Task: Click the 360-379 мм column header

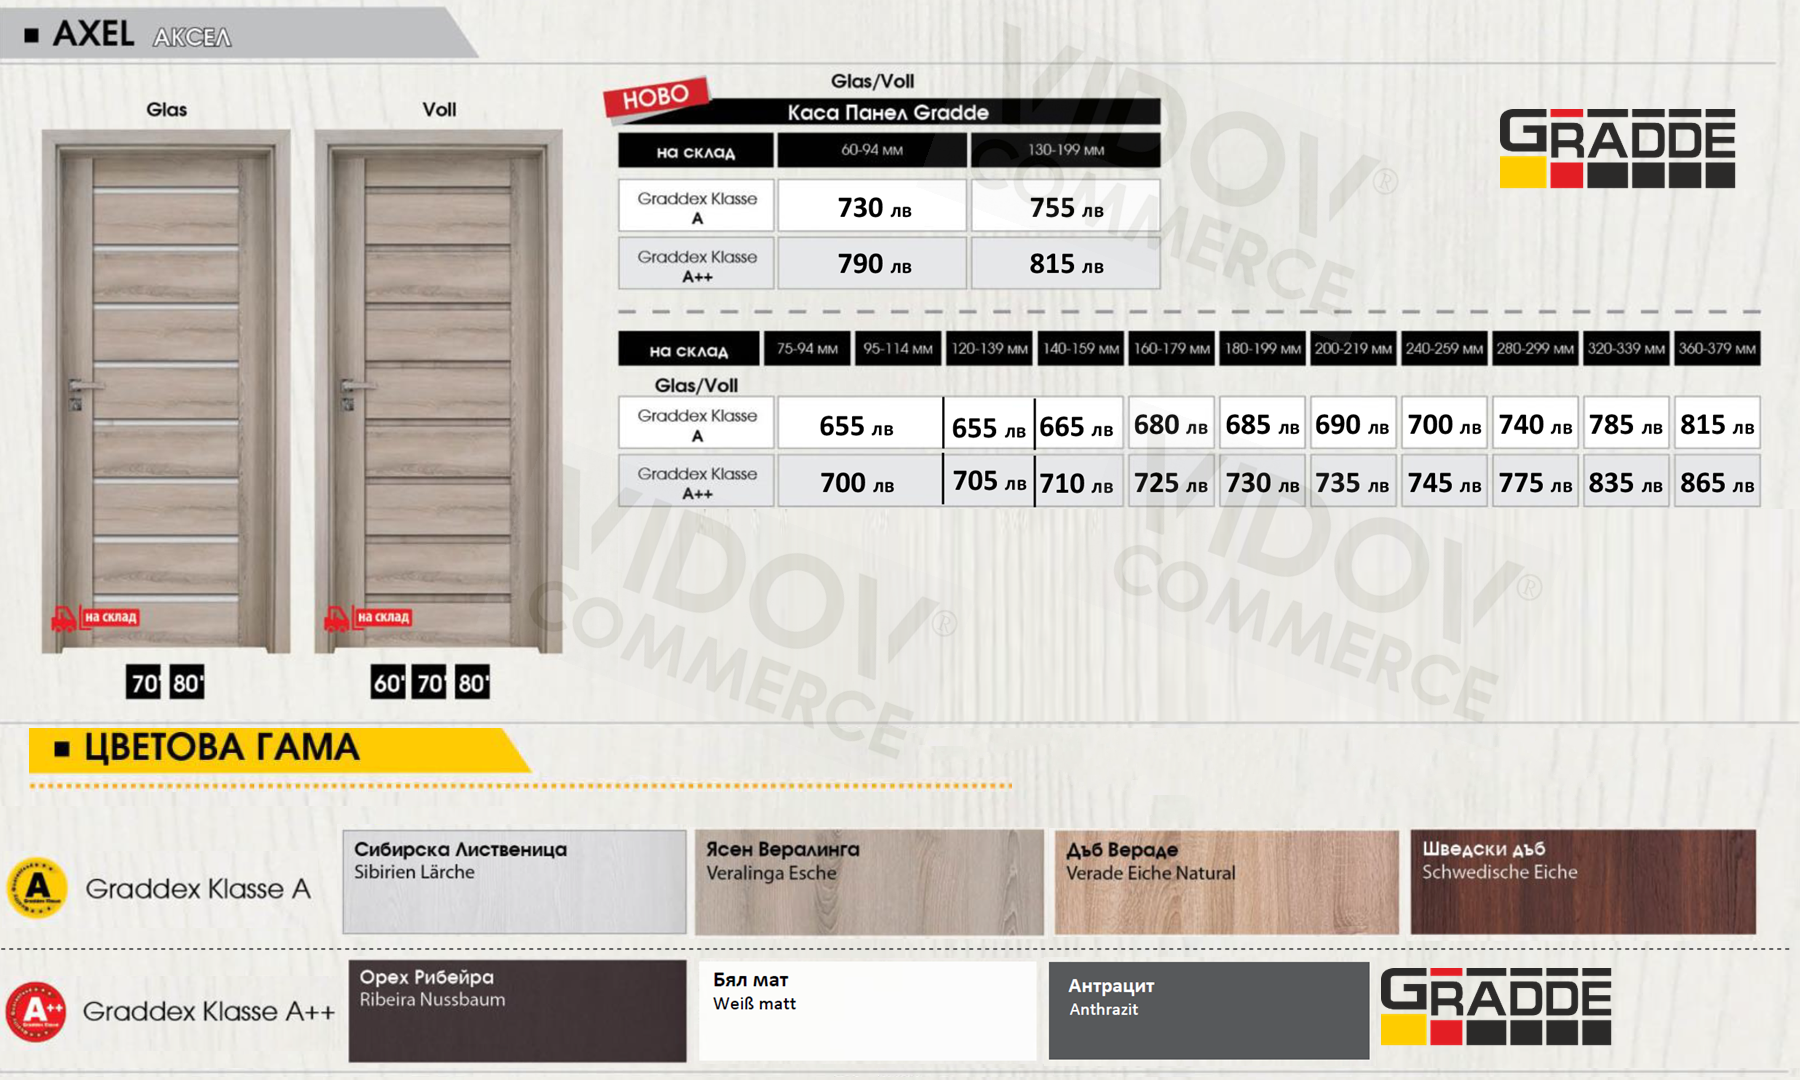Action: point(1717,349)
